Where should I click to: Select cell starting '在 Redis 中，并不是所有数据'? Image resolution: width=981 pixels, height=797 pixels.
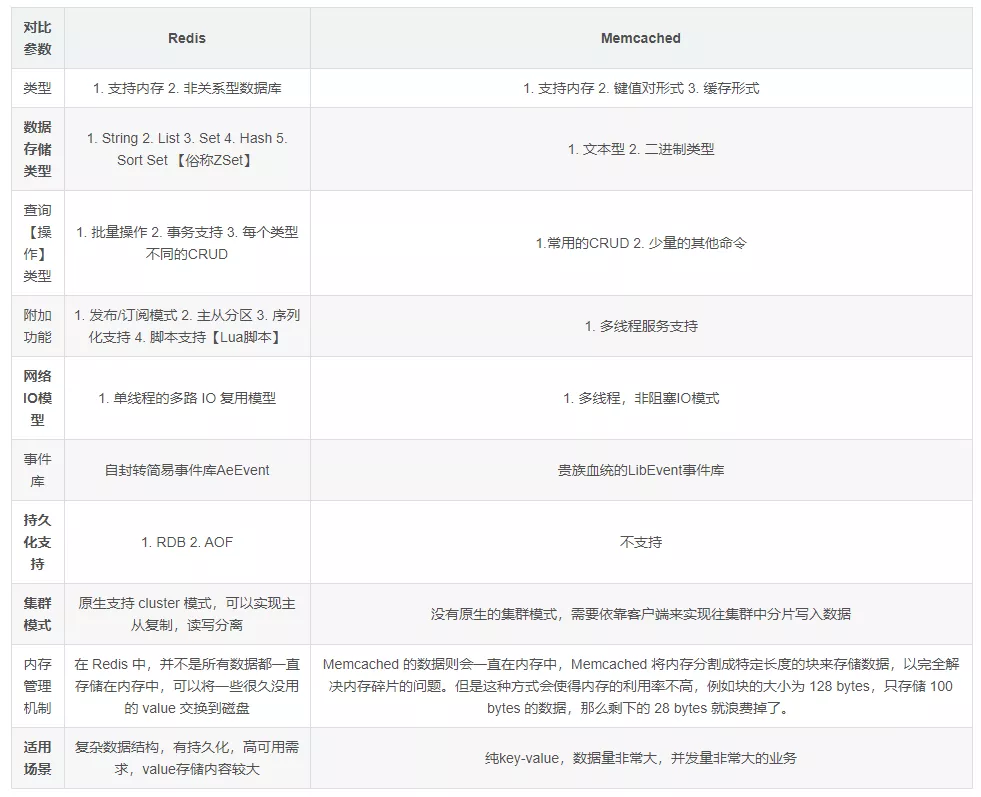[187, 686]
